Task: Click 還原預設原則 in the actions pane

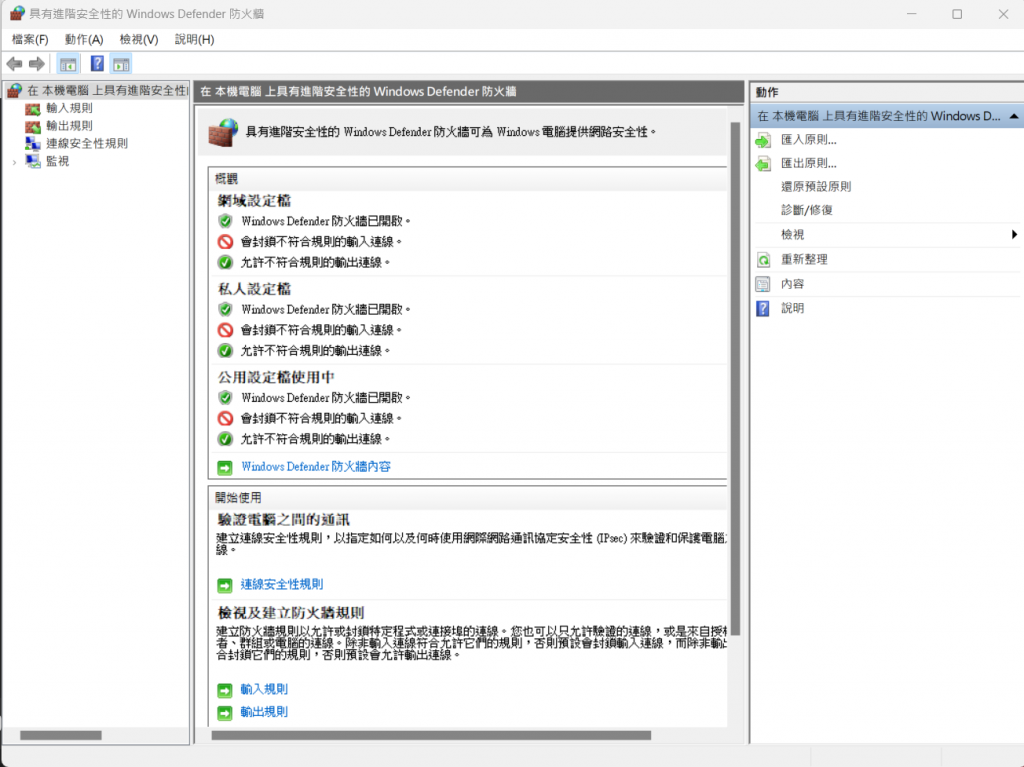Action: 816,187
